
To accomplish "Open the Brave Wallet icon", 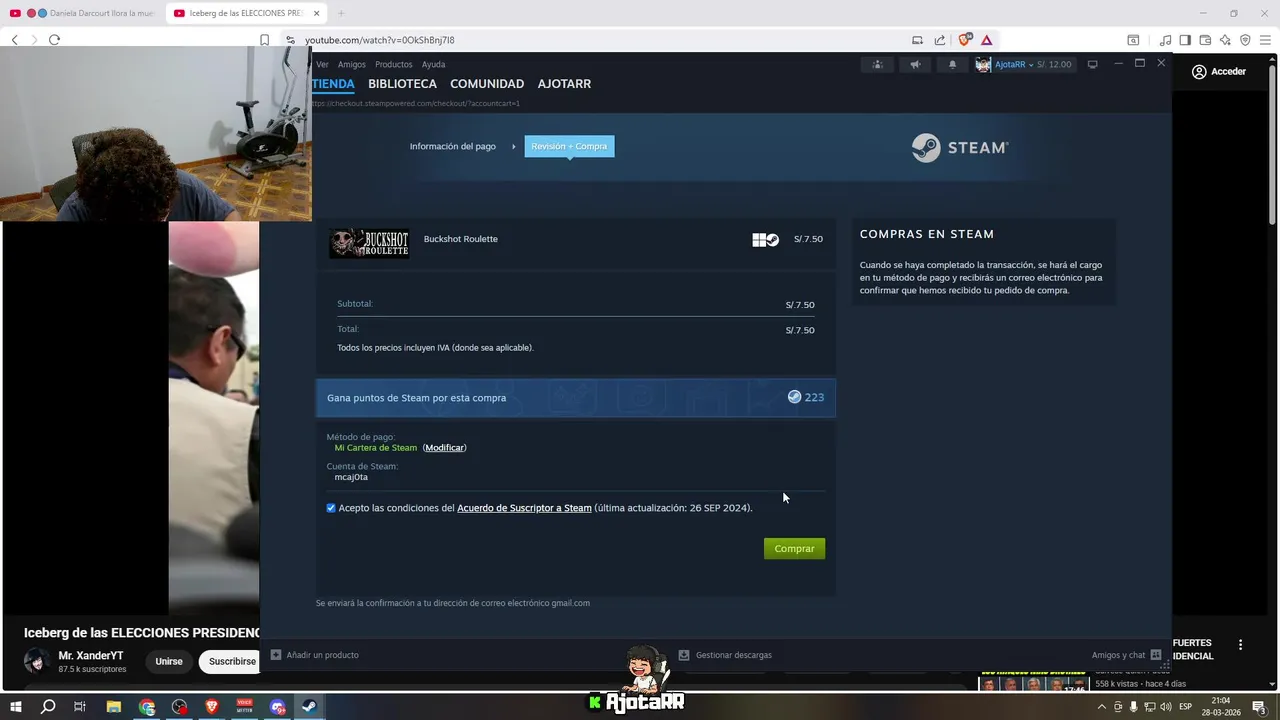I will point(1205,40).
